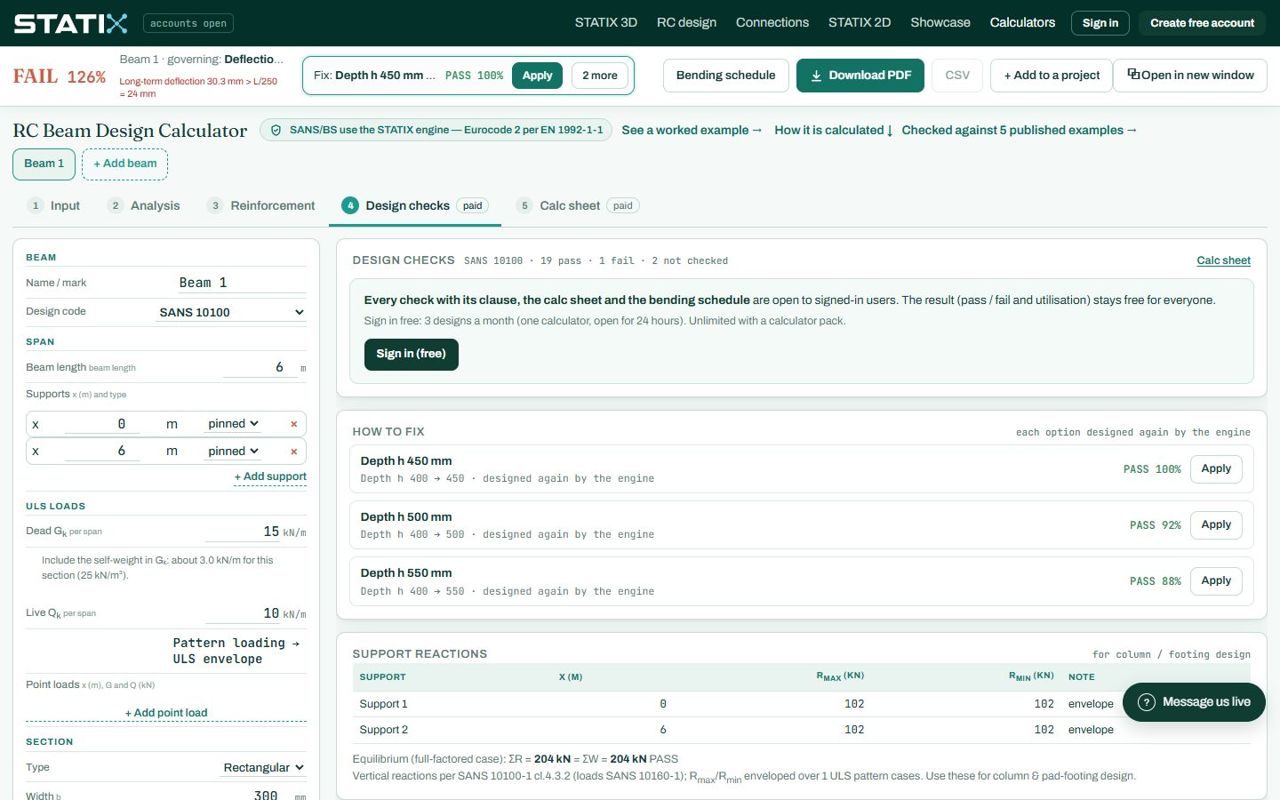
Task: Click the STATIX logo
Action: pos(70,23)
